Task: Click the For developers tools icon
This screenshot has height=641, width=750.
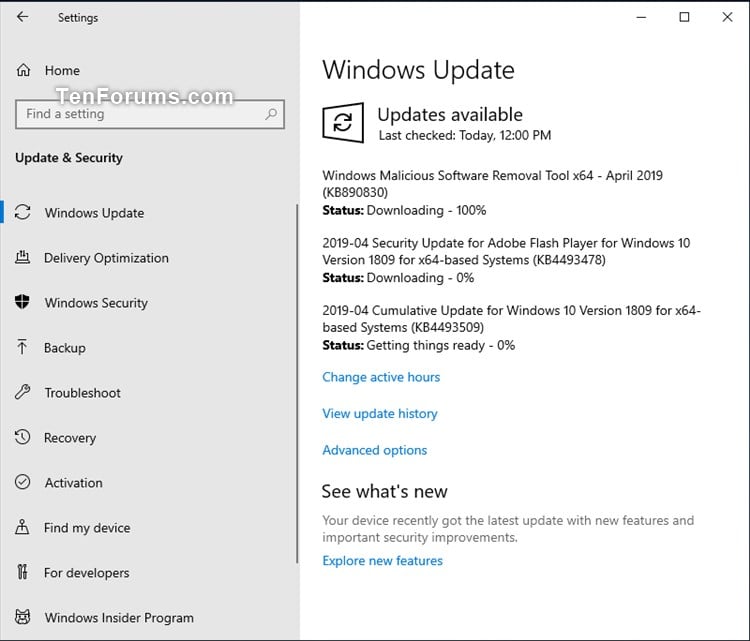Action: tap(22, 572)
